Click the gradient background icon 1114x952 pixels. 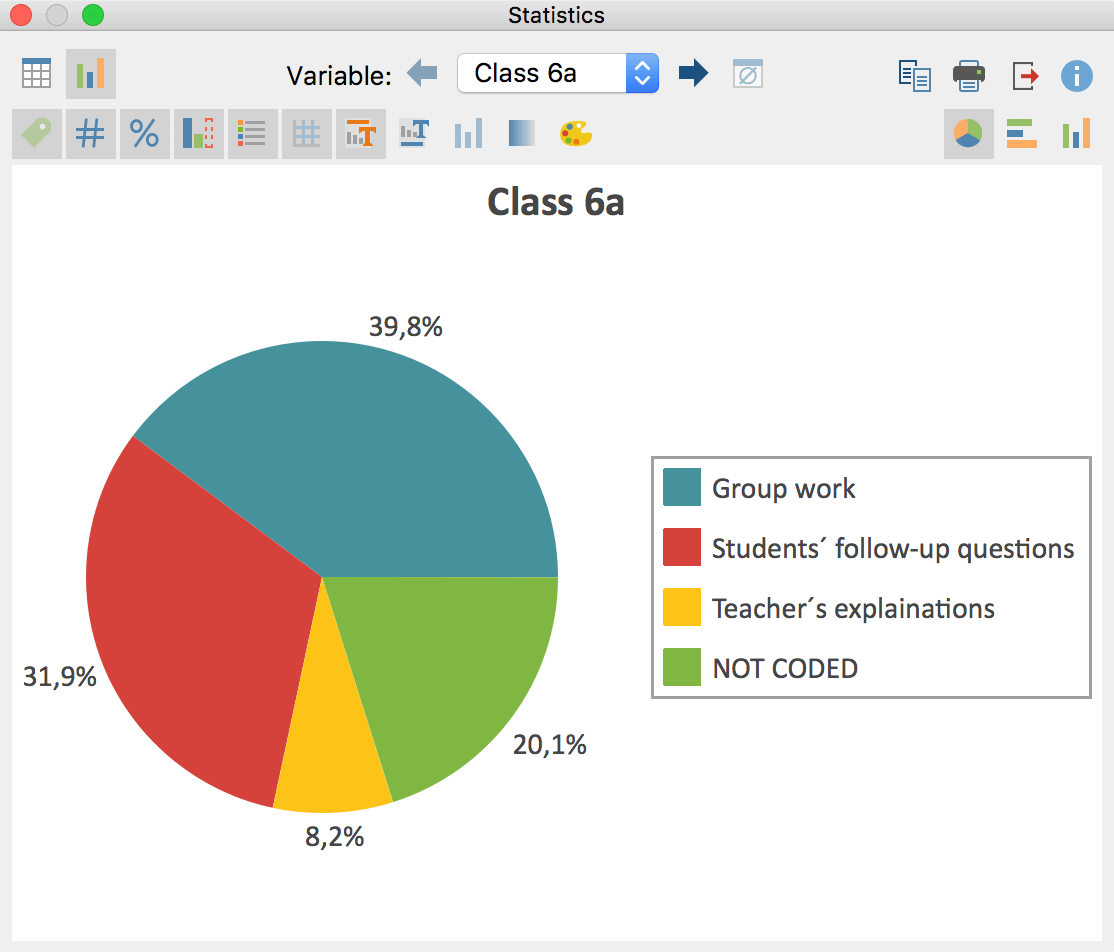[522, 133]
